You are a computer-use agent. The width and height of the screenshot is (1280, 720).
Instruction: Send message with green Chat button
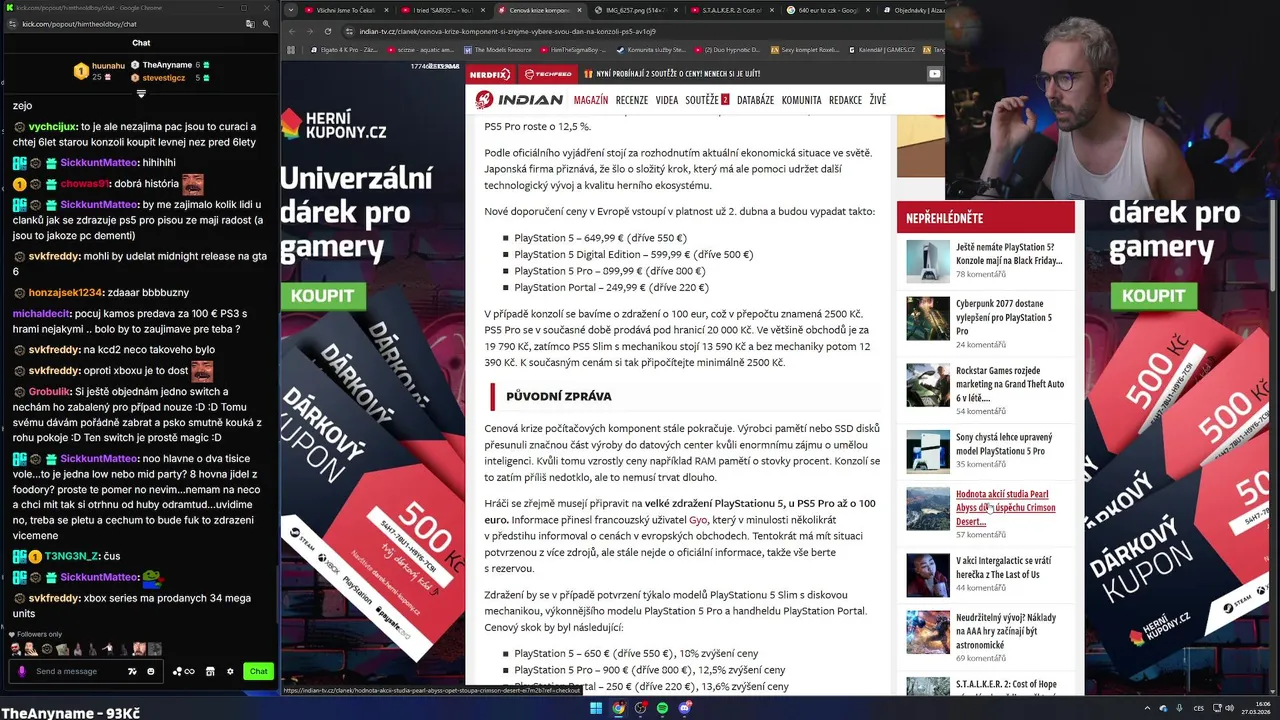(258, 671)
